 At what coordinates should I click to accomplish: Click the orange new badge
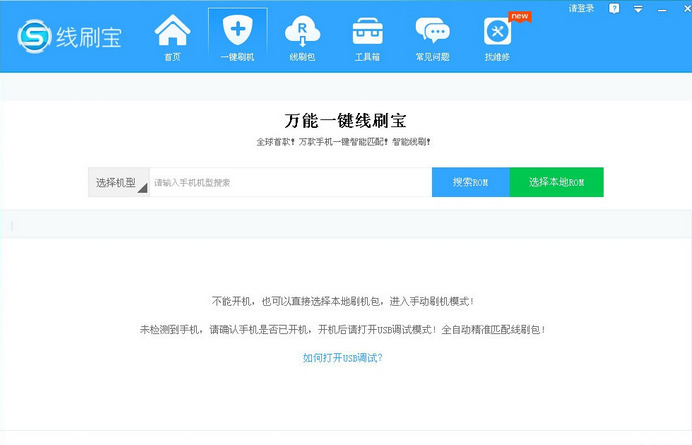tap(519, 16)
